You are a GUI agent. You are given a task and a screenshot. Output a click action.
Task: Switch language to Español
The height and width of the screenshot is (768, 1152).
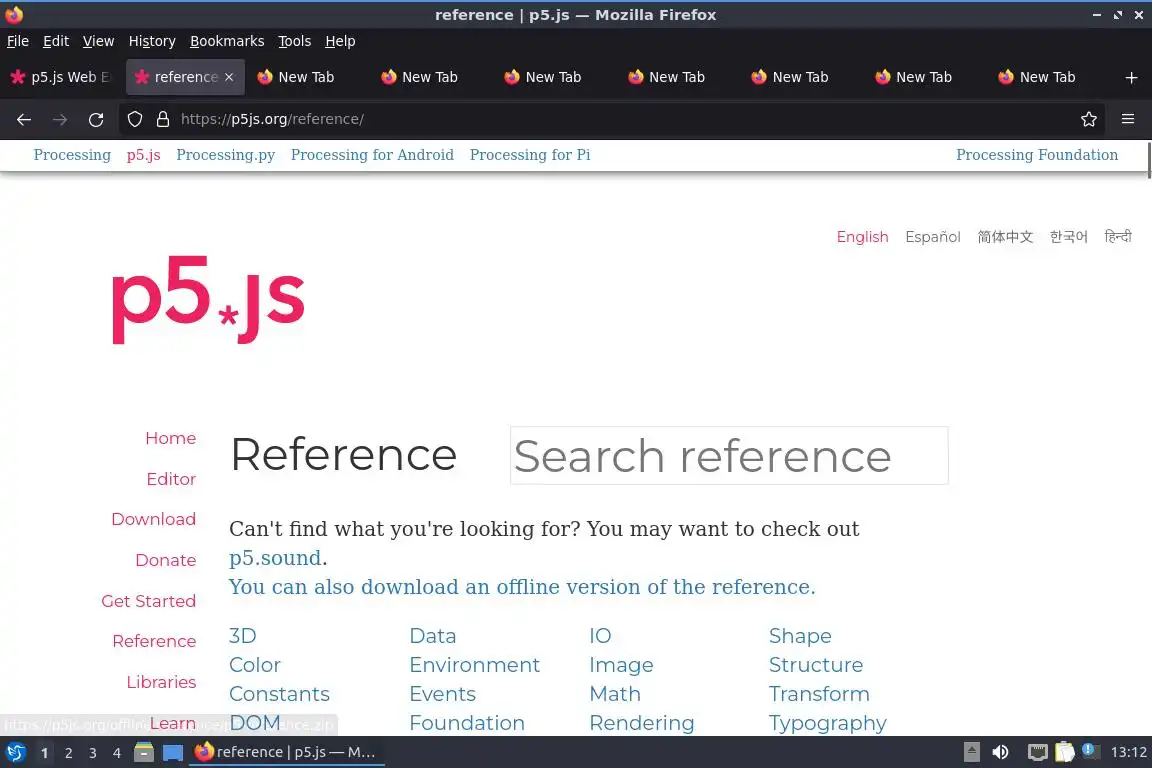pos(933,237)
